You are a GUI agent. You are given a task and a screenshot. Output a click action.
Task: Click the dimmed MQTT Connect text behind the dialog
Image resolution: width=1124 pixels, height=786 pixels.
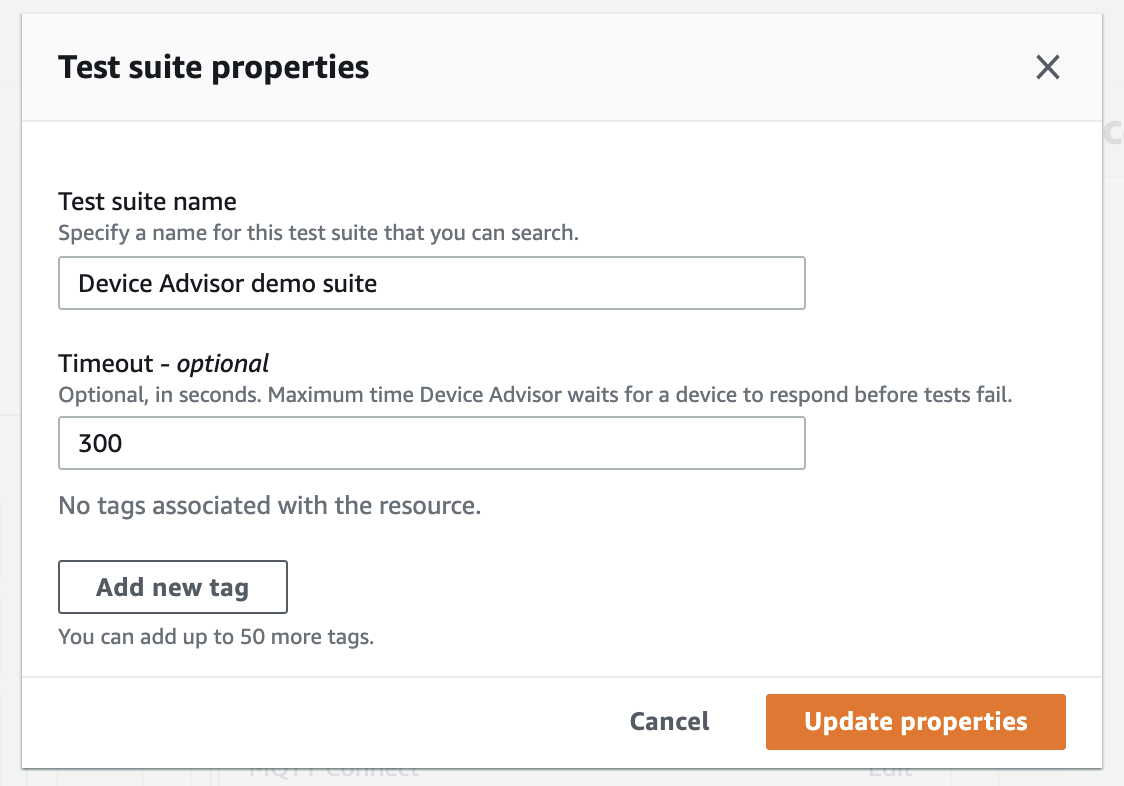click(x=333, y=771)
